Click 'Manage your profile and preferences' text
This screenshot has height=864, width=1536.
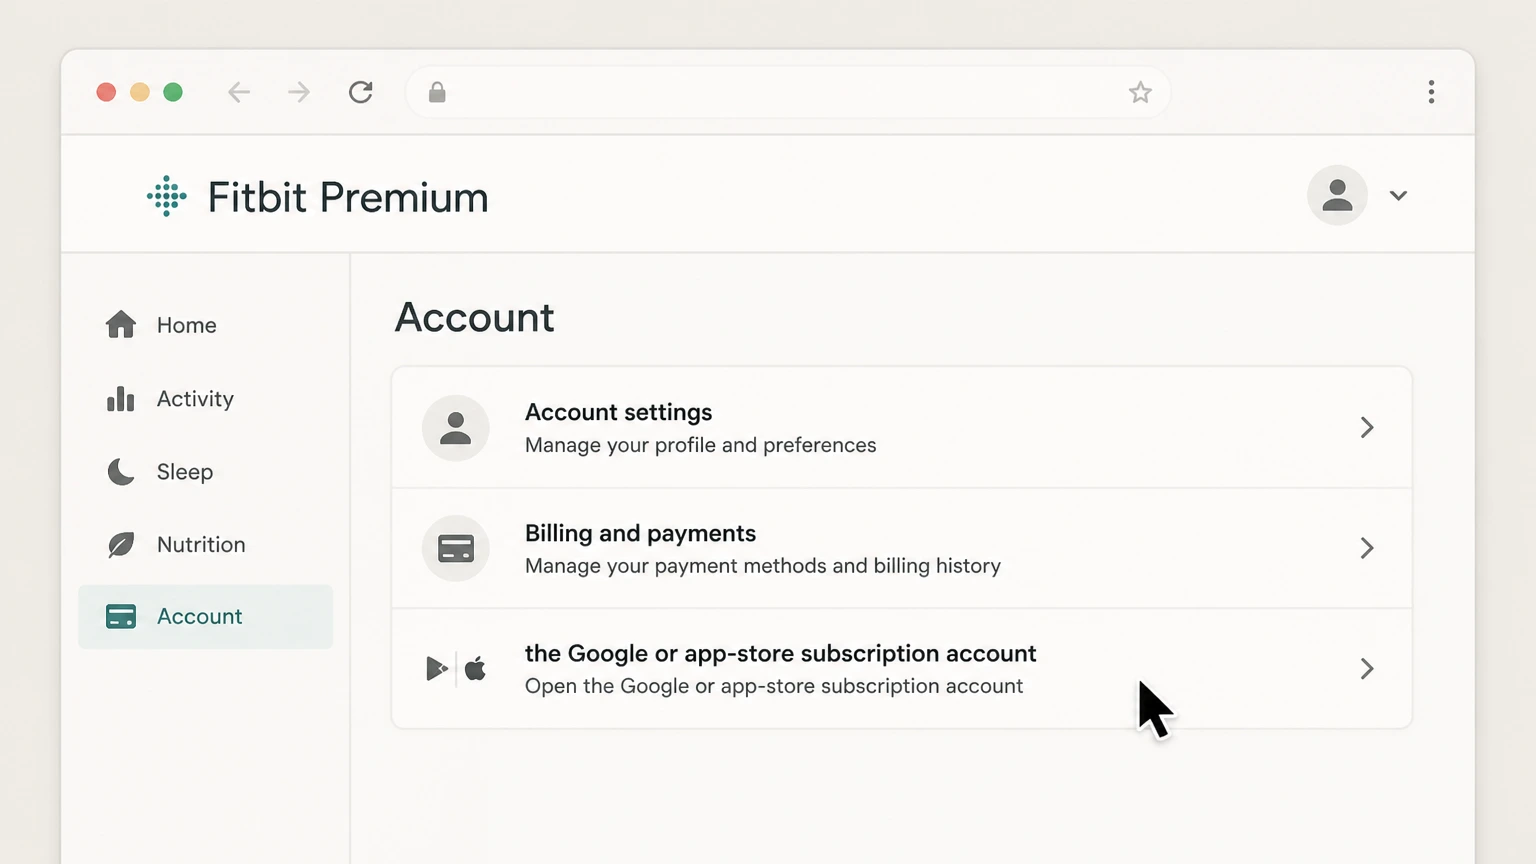pyautogui.click(x=700, y=445)
